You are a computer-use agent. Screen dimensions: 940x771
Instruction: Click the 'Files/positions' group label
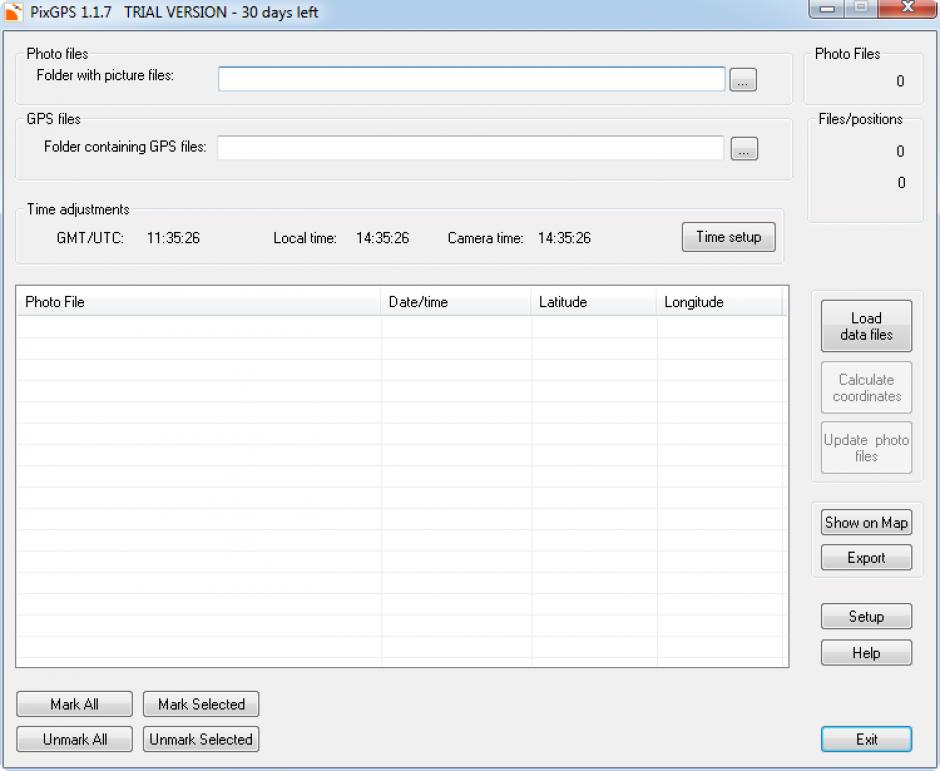pos(860,119)
